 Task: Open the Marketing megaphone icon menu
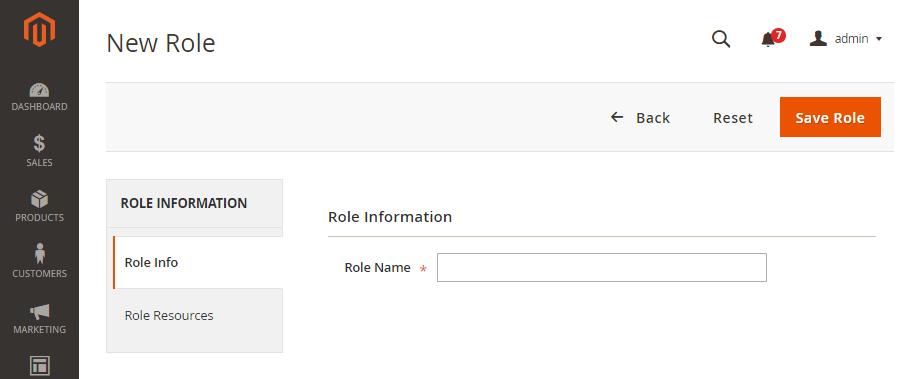tap(39, 312)
